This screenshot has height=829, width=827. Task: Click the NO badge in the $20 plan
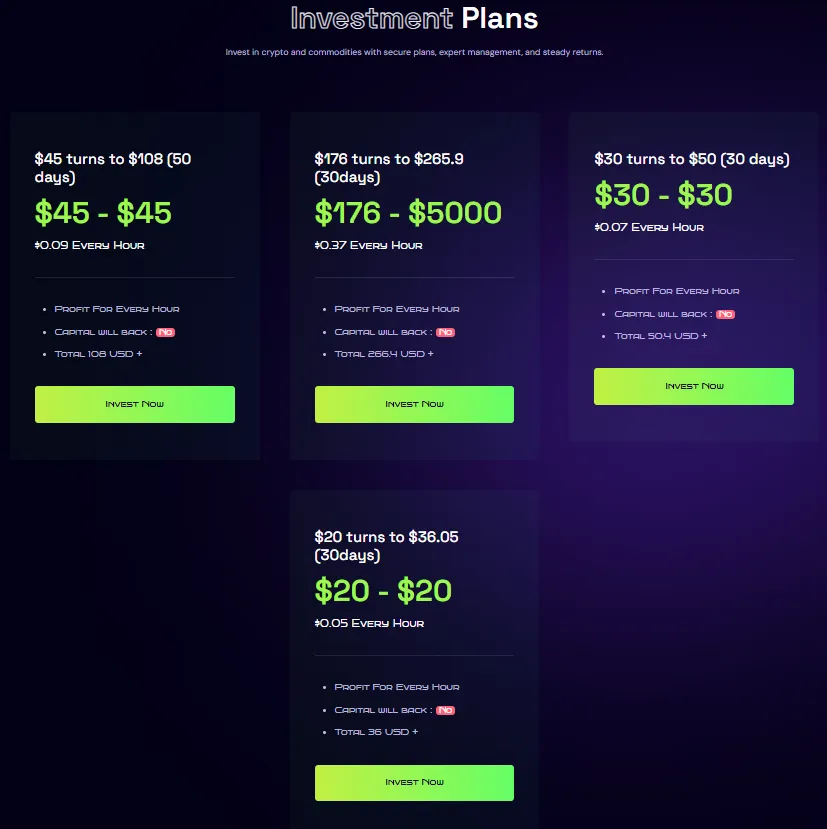click(444, 709)
